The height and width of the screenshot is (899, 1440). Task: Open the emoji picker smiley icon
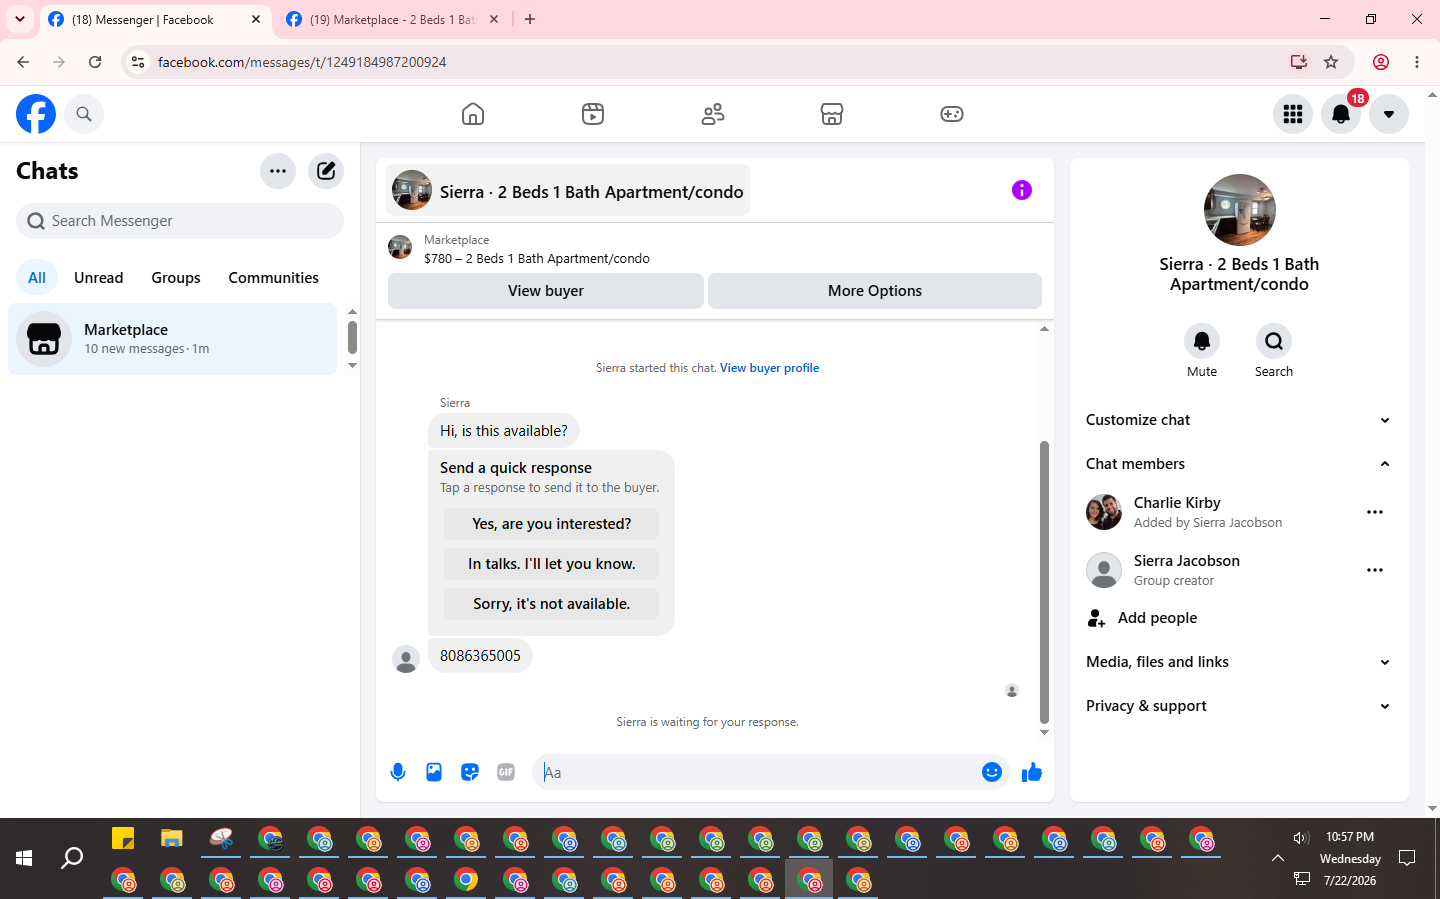click(992, 772)
